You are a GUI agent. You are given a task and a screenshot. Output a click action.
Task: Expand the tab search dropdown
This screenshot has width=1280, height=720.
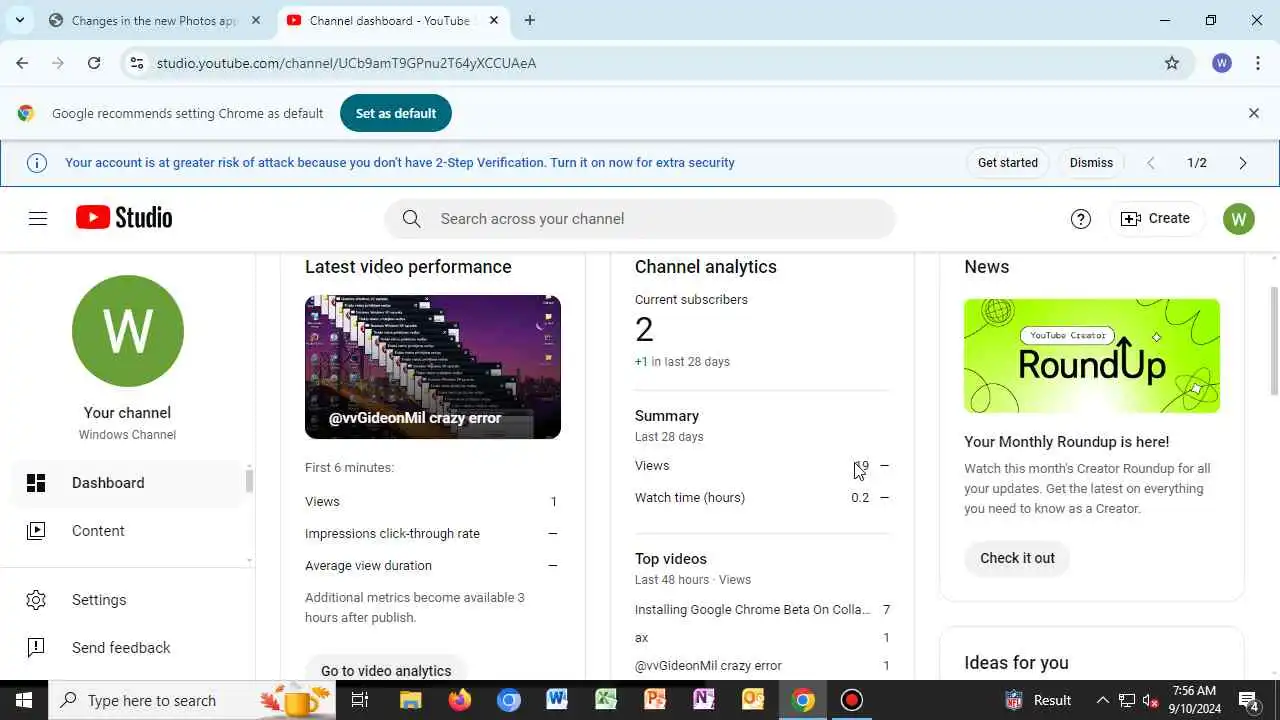click(x=19, y=20)
